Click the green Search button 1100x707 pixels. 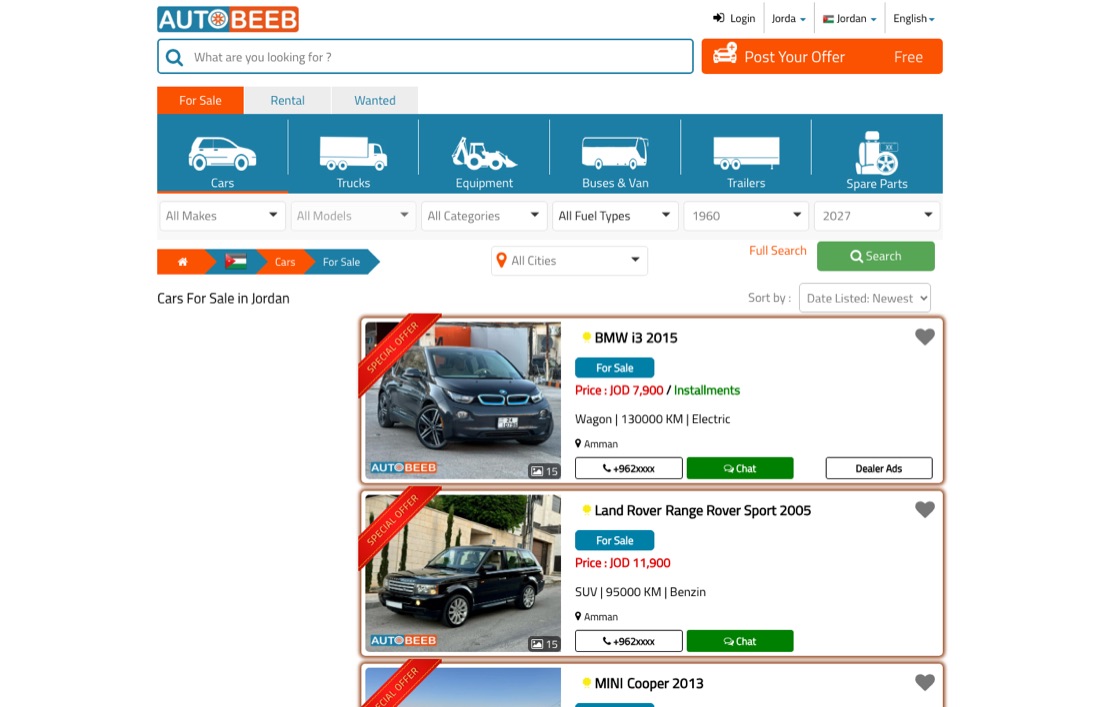(876, 256)
